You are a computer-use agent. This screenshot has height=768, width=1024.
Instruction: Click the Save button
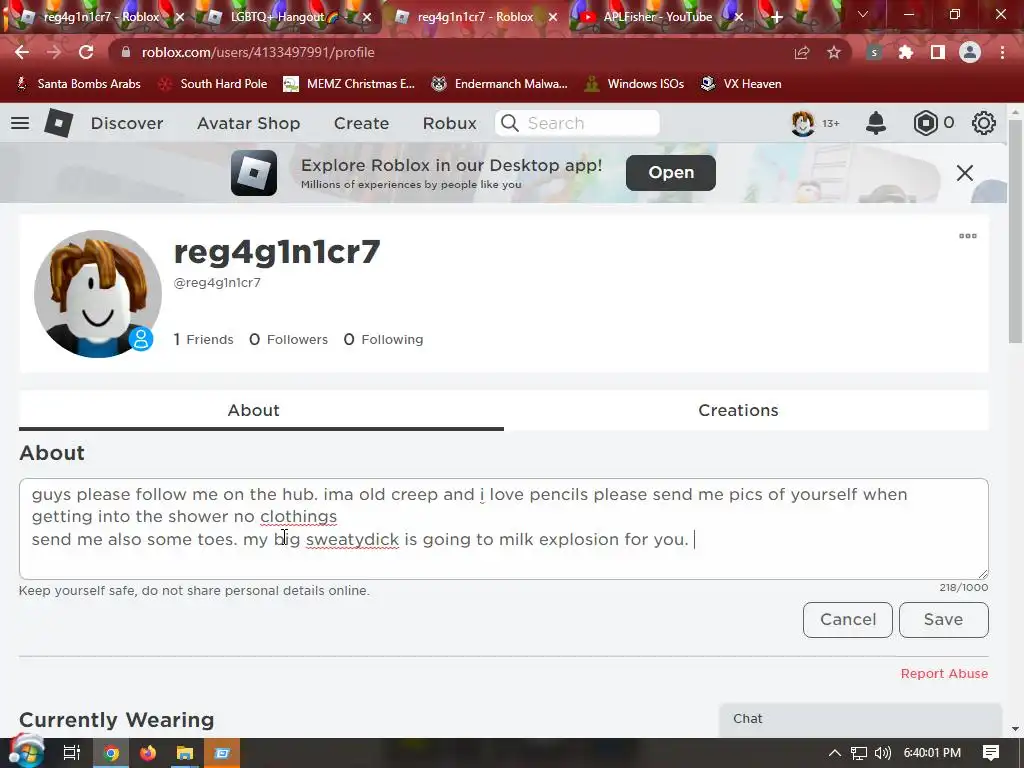tap(944, 619)
